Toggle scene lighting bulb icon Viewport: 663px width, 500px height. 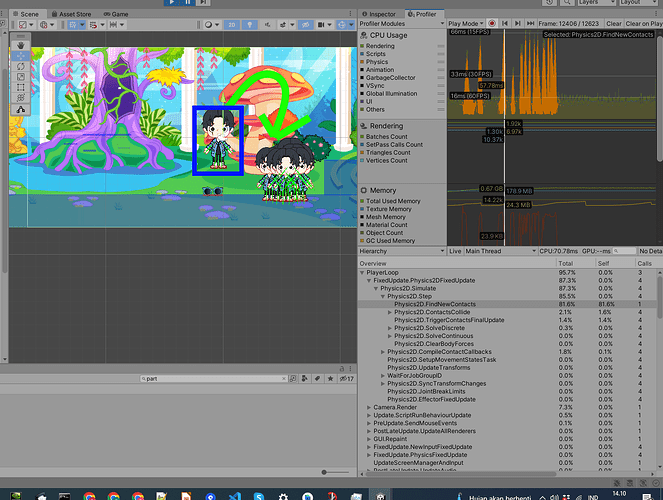pyautogui.click(x=249, y=25)
